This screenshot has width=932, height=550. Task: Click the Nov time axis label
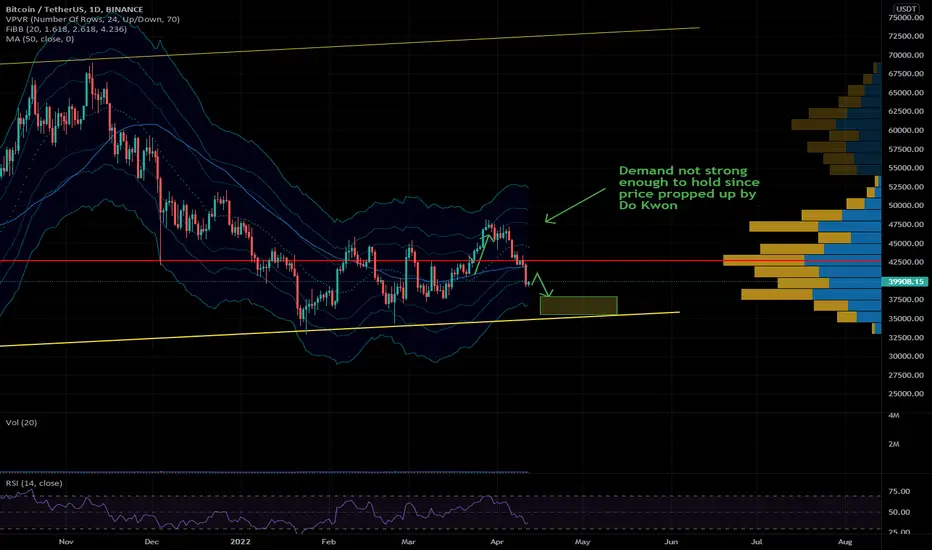[66, 542]
